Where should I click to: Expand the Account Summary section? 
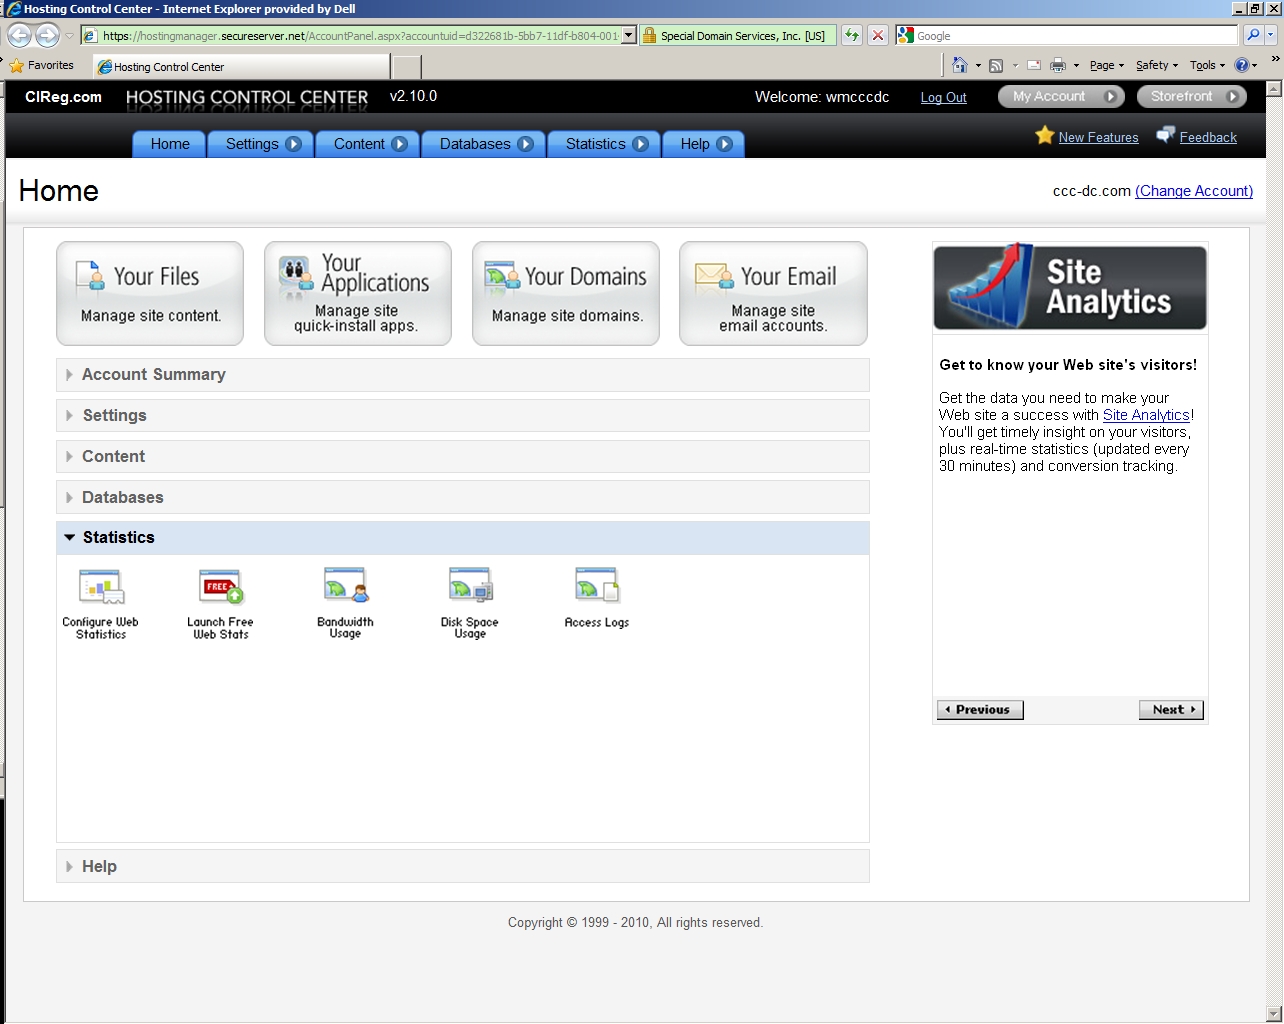(463, 375)
